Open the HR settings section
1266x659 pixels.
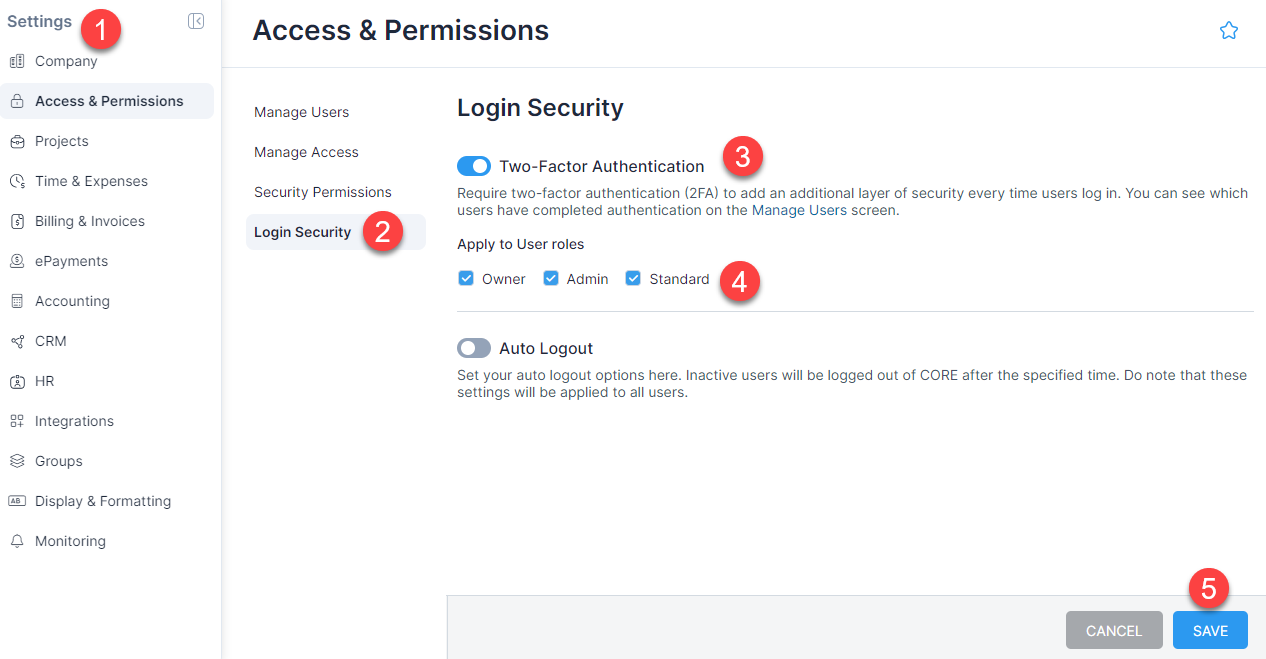pyautogui.click(x=45, y=381)
